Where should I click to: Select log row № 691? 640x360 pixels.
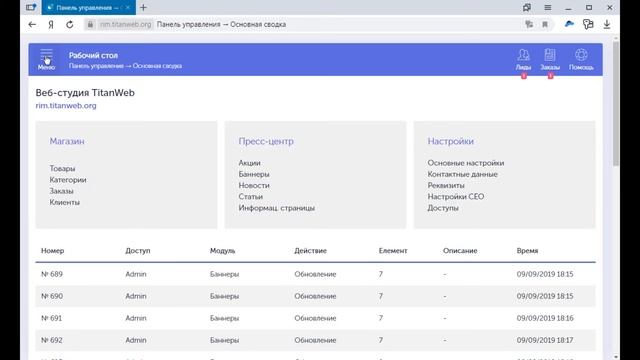(x=315, y=318)
